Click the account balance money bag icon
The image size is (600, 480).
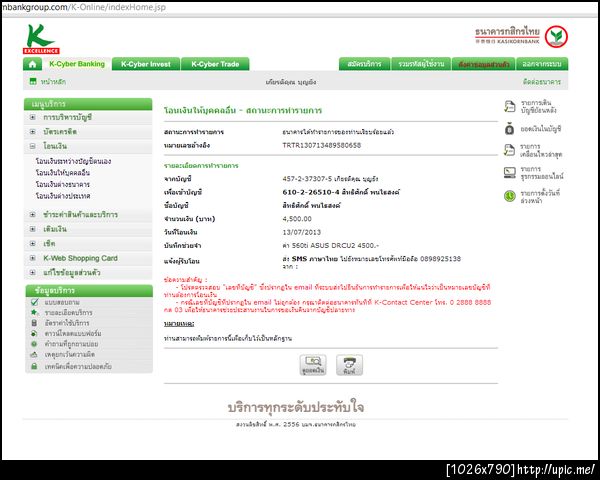509,129
